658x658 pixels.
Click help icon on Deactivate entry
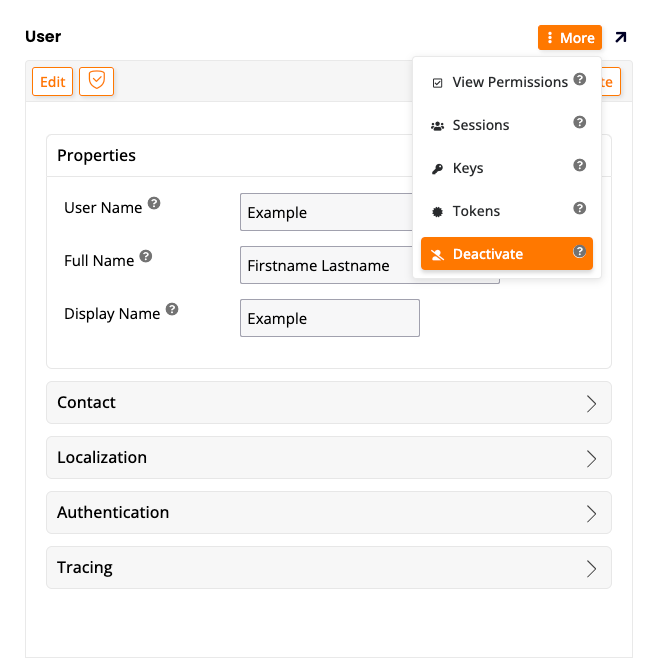tap(579, 252)
